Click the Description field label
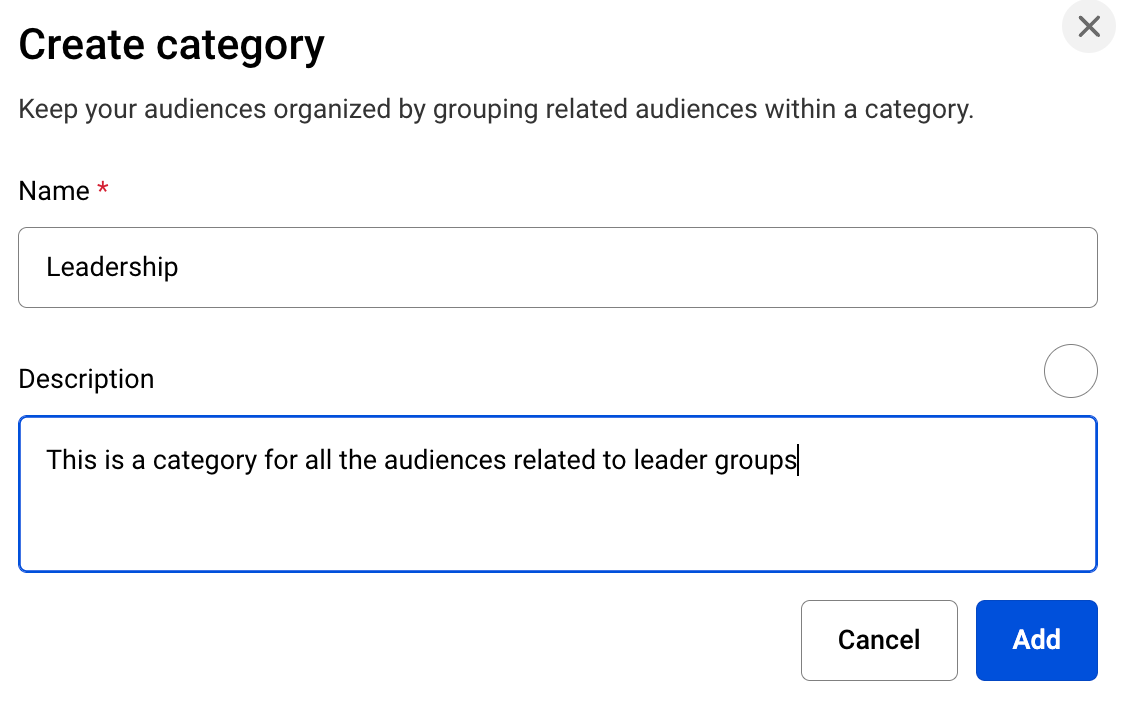The image size is (1132, 708). [86, 379]
